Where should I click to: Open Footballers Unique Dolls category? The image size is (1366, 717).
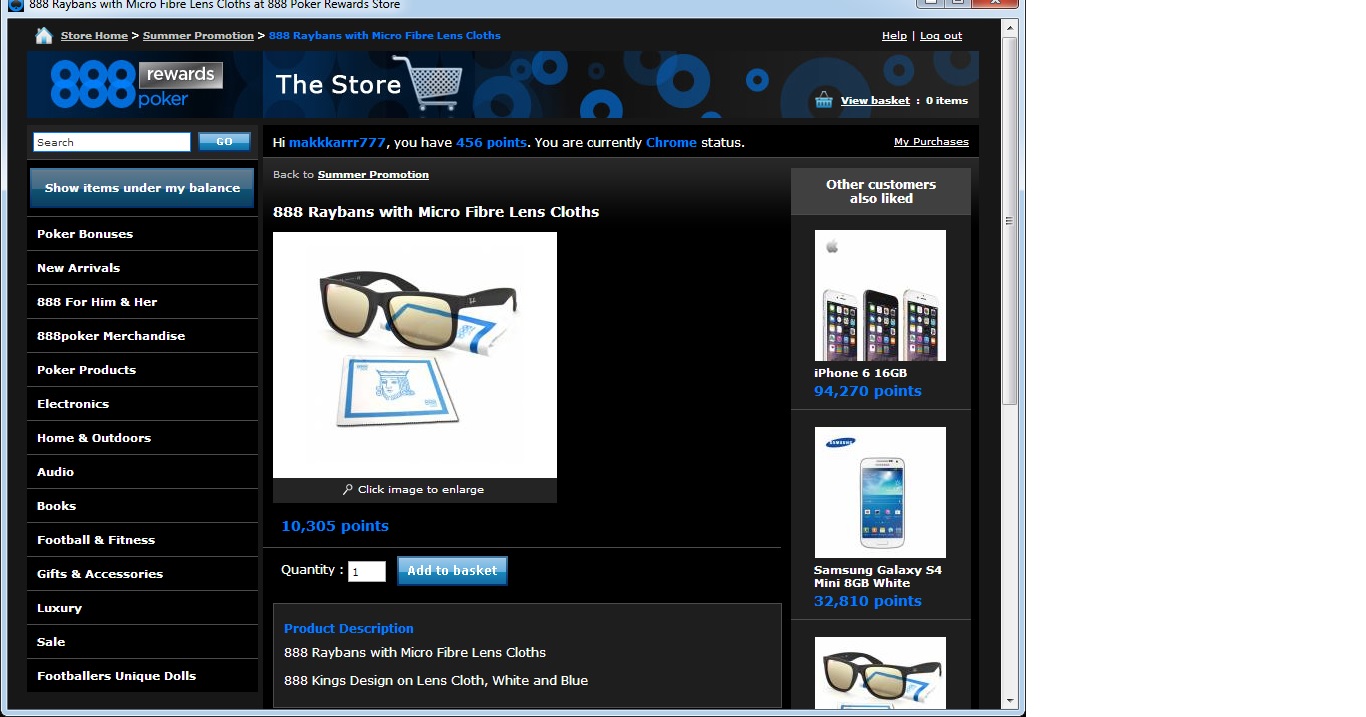coord(142,676)
